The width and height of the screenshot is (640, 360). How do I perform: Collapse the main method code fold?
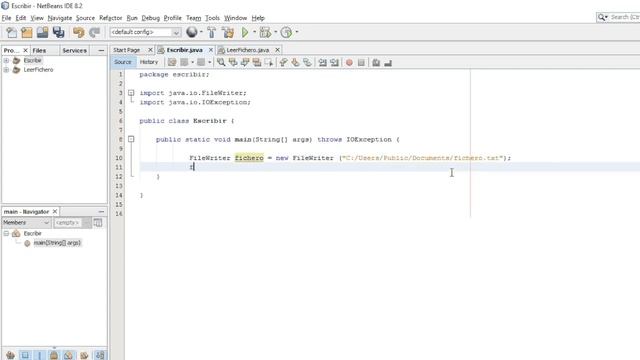(131, 139)
